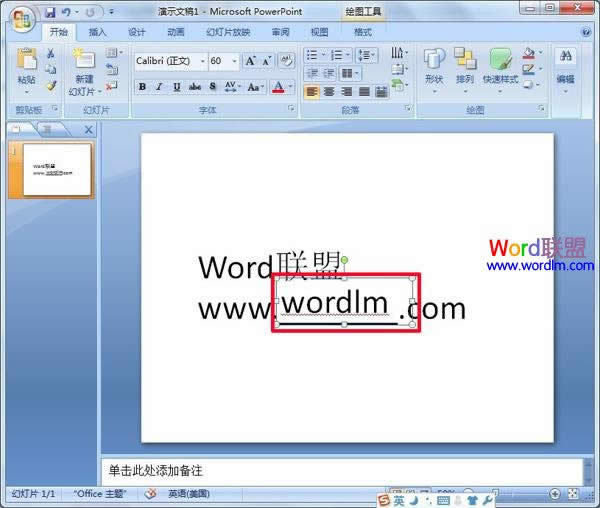Run the spelling check in the status bar
Screen dimensions: 600x508
[x=150, y=493]
